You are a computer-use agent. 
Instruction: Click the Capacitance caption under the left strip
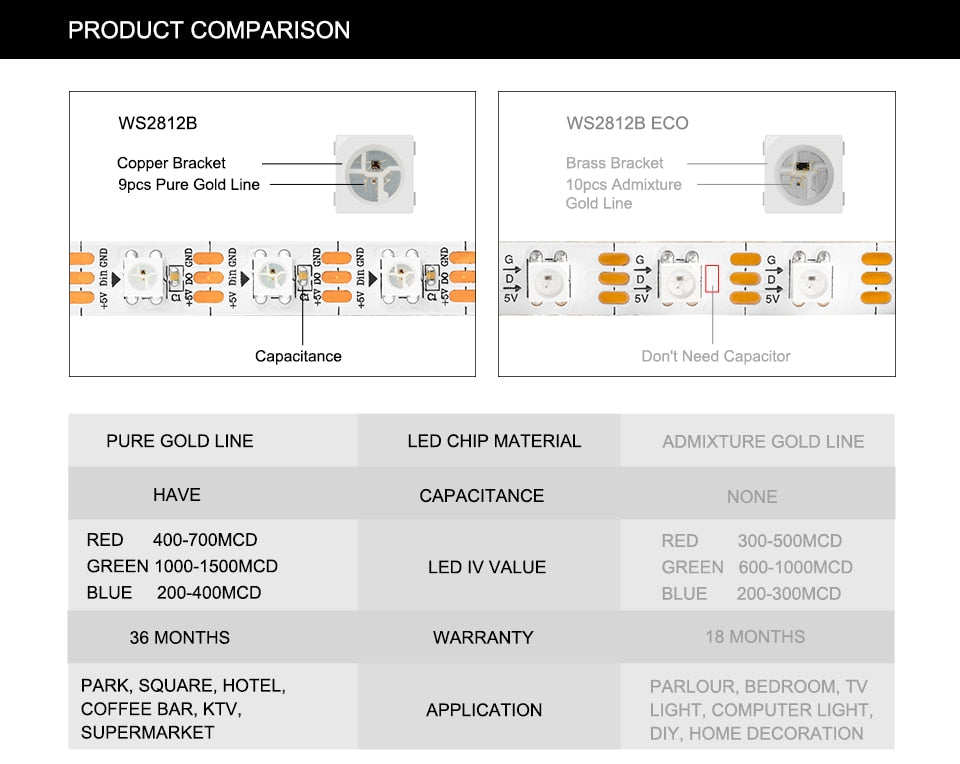click(298, 356)
